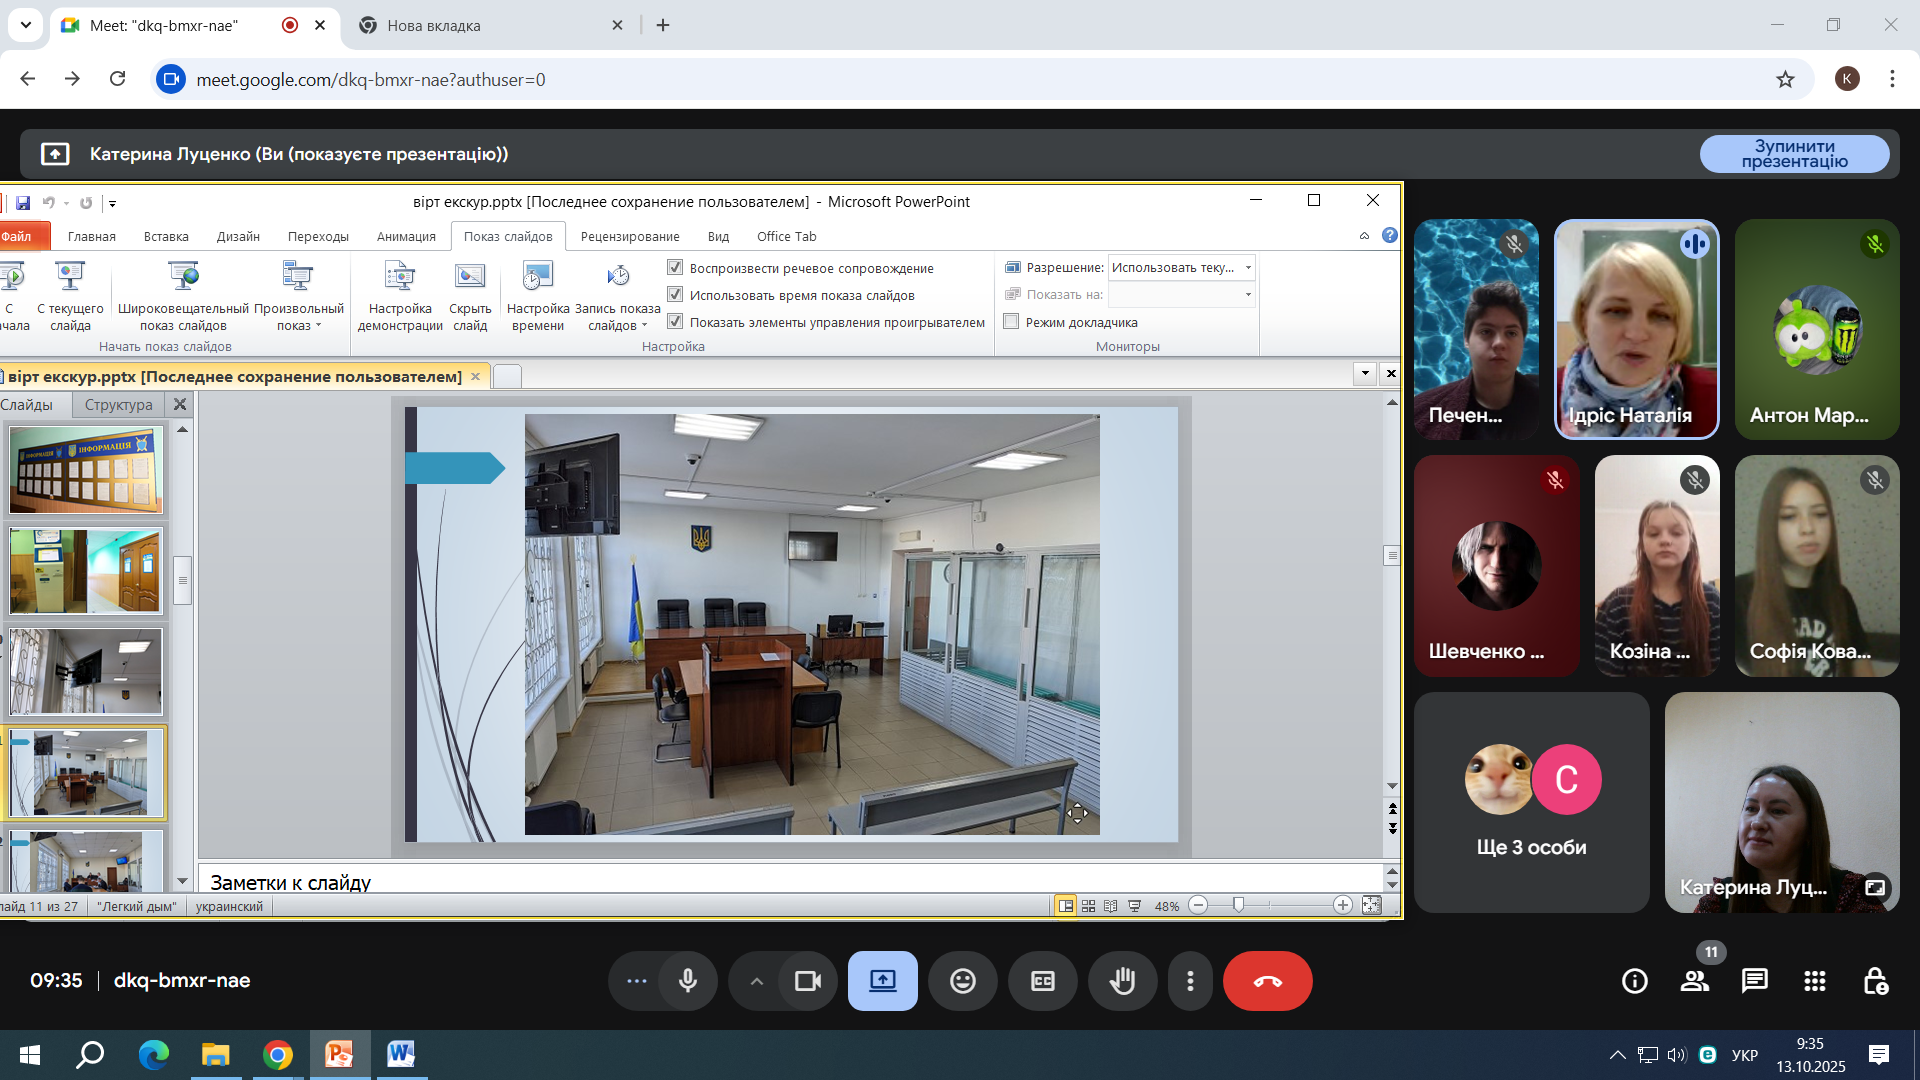
Task: Enable Режим докладчика checkbox
Action: [x=1011, y=322]
